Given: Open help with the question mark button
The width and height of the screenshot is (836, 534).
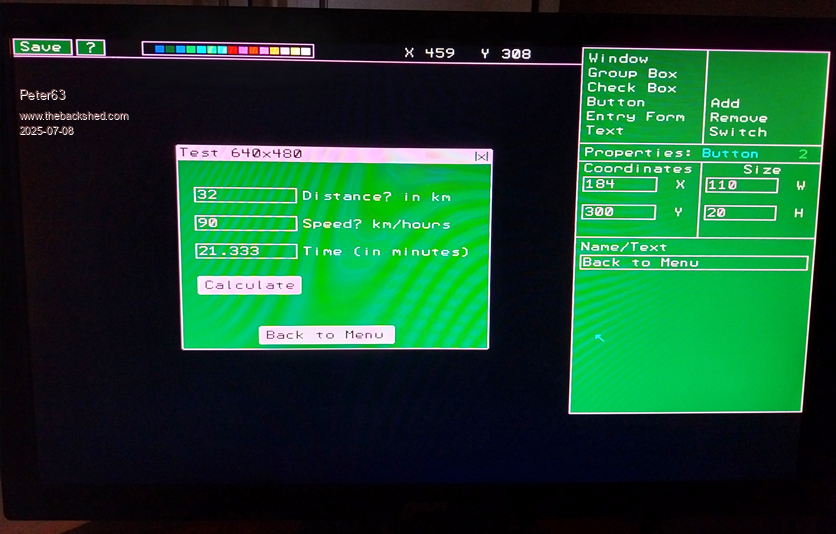Looking at the screenshot, I should [x=90, y=47].
